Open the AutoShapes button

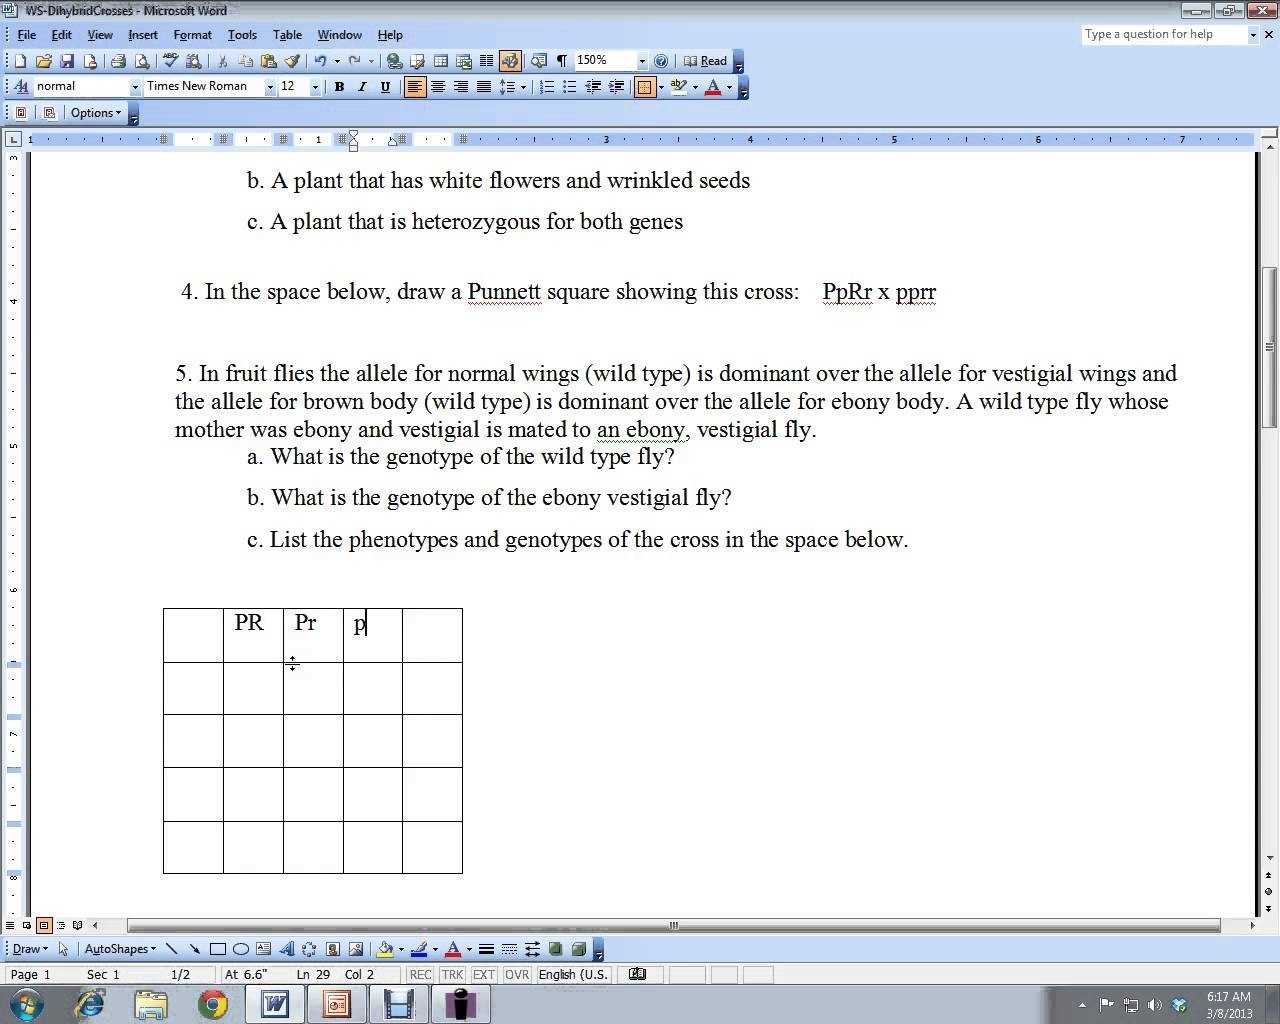(120, 949)
